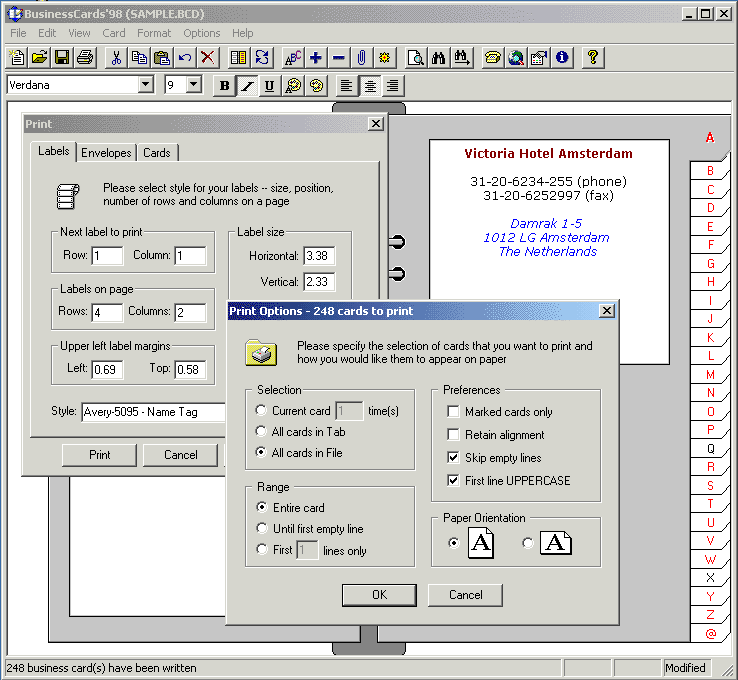
Task: Click the text color palette icon
Action: coord(293,86)
